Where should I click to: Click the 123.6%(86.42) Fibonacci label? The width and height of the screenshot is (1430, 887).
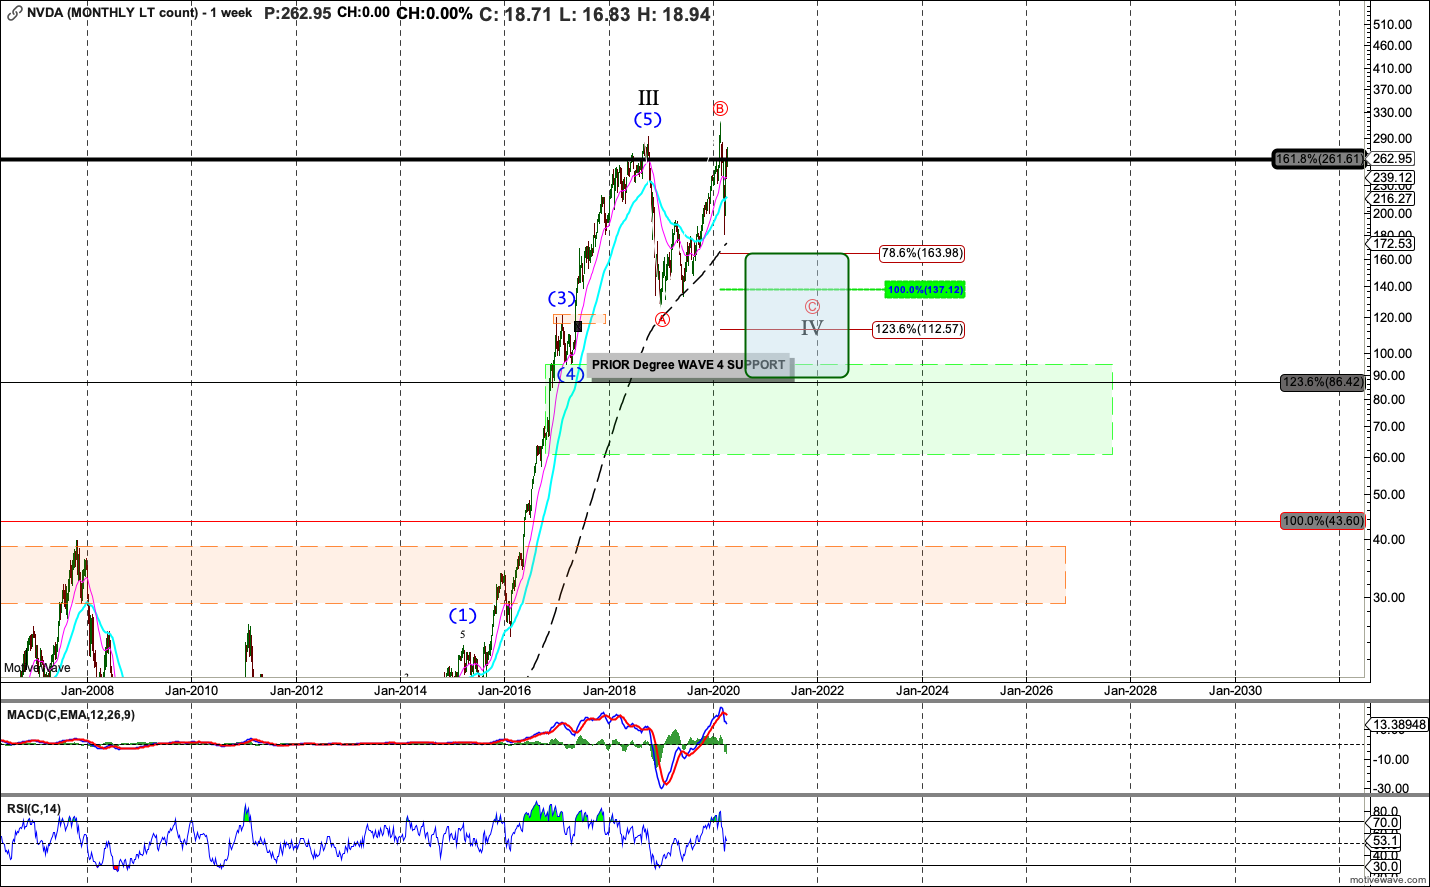(1322, 382)
